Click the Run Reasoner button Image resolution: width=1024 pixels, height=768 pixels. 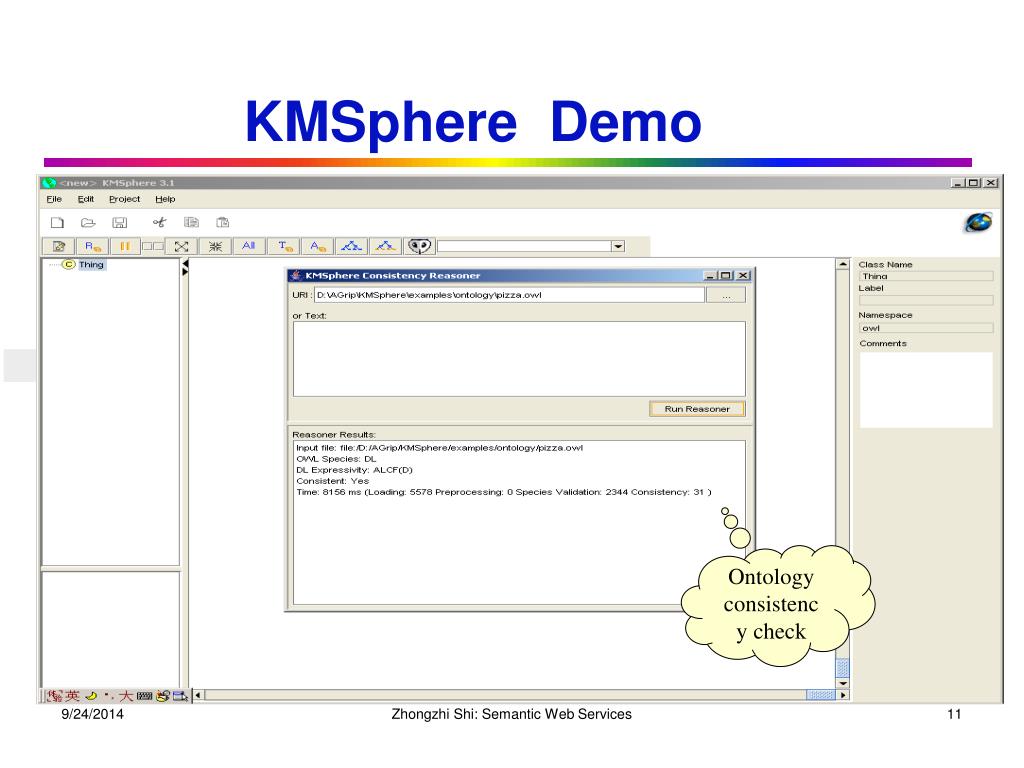697,409
